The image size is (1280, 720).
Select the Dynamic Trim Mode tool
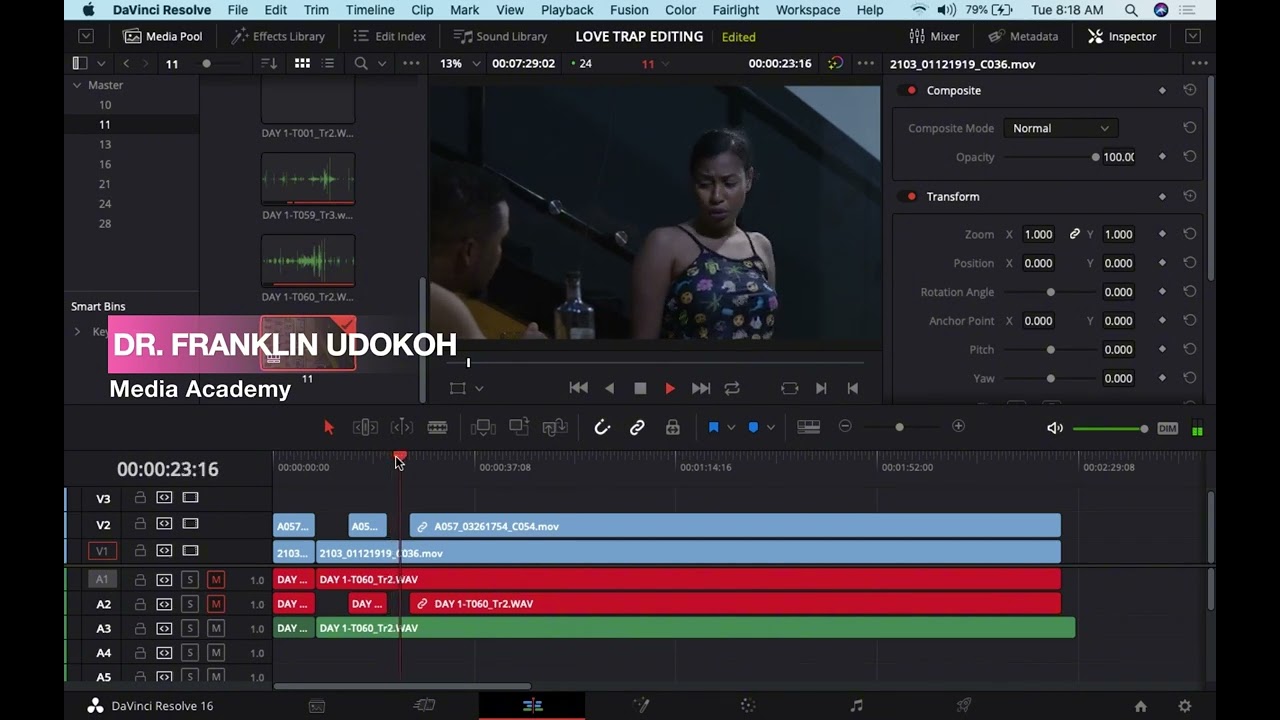click(x=401, y=427)
